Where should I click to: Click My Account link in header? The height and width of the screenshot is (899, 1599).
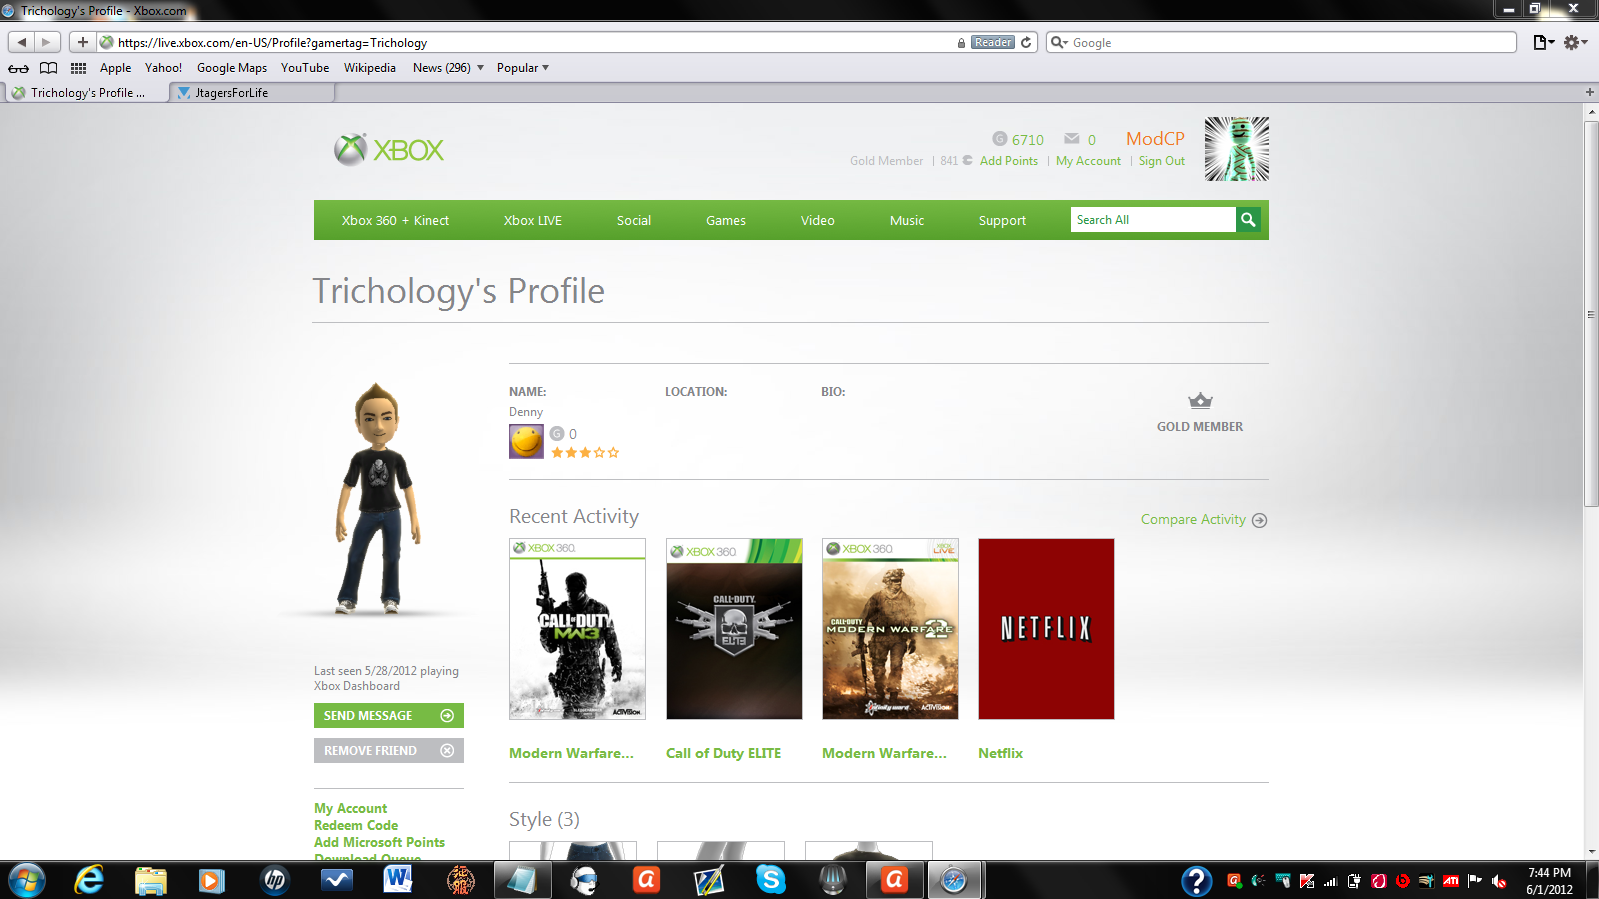[x=1088, y=161]
